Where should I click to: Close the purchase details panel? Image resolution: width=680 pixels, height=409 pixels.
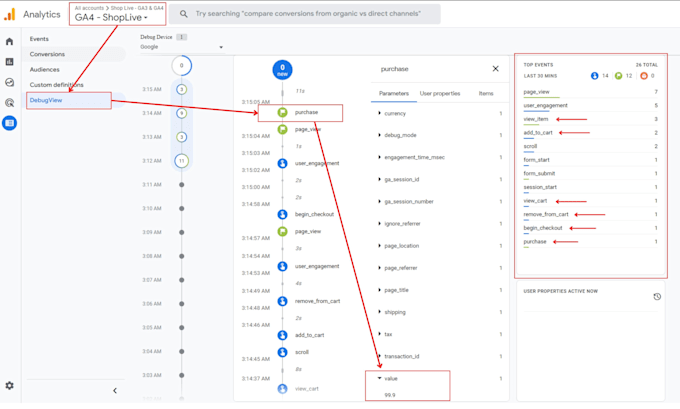[494, 69]
